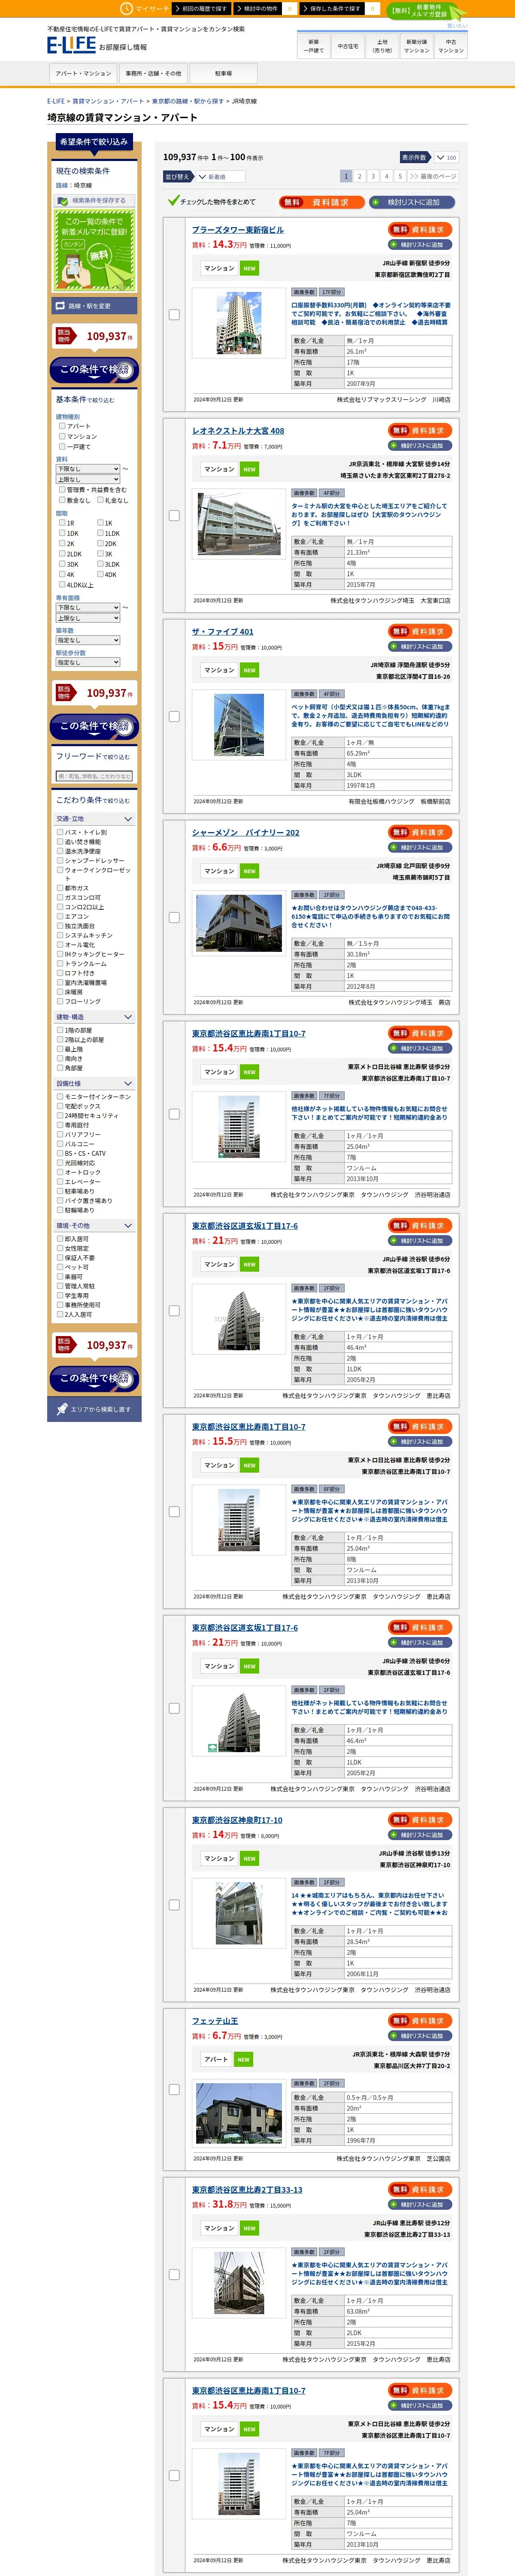This screenshot has height=2576, width=515.
Task: Go to results page 3
Action: click(373, 176)
